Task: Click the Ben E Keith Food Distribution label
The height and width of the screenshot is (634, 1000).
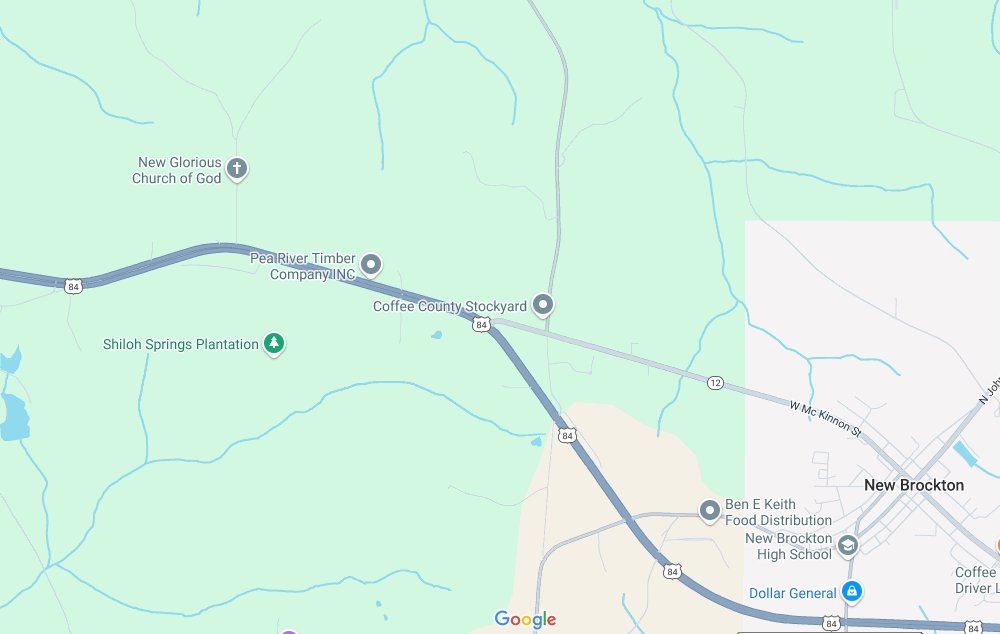Action: [x=778, y=512]
